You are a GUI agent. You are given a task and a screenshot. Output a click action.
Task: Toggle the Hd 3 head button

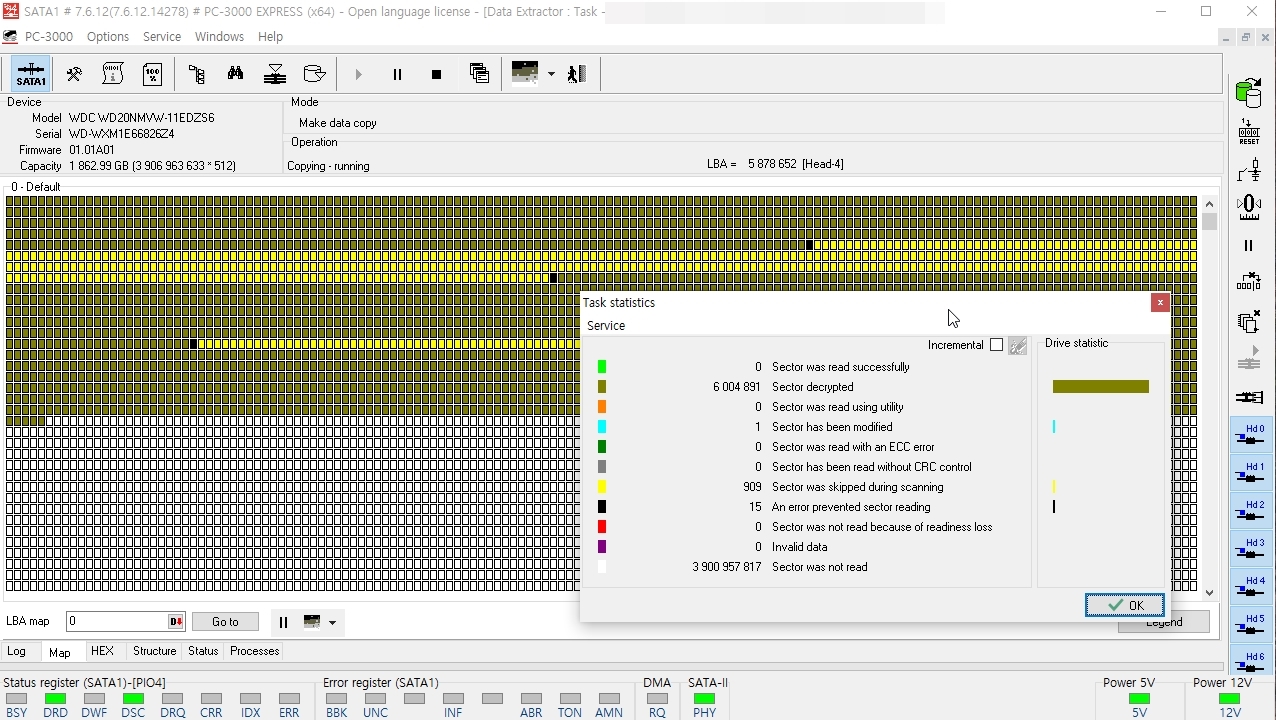tap(1249, 550)
